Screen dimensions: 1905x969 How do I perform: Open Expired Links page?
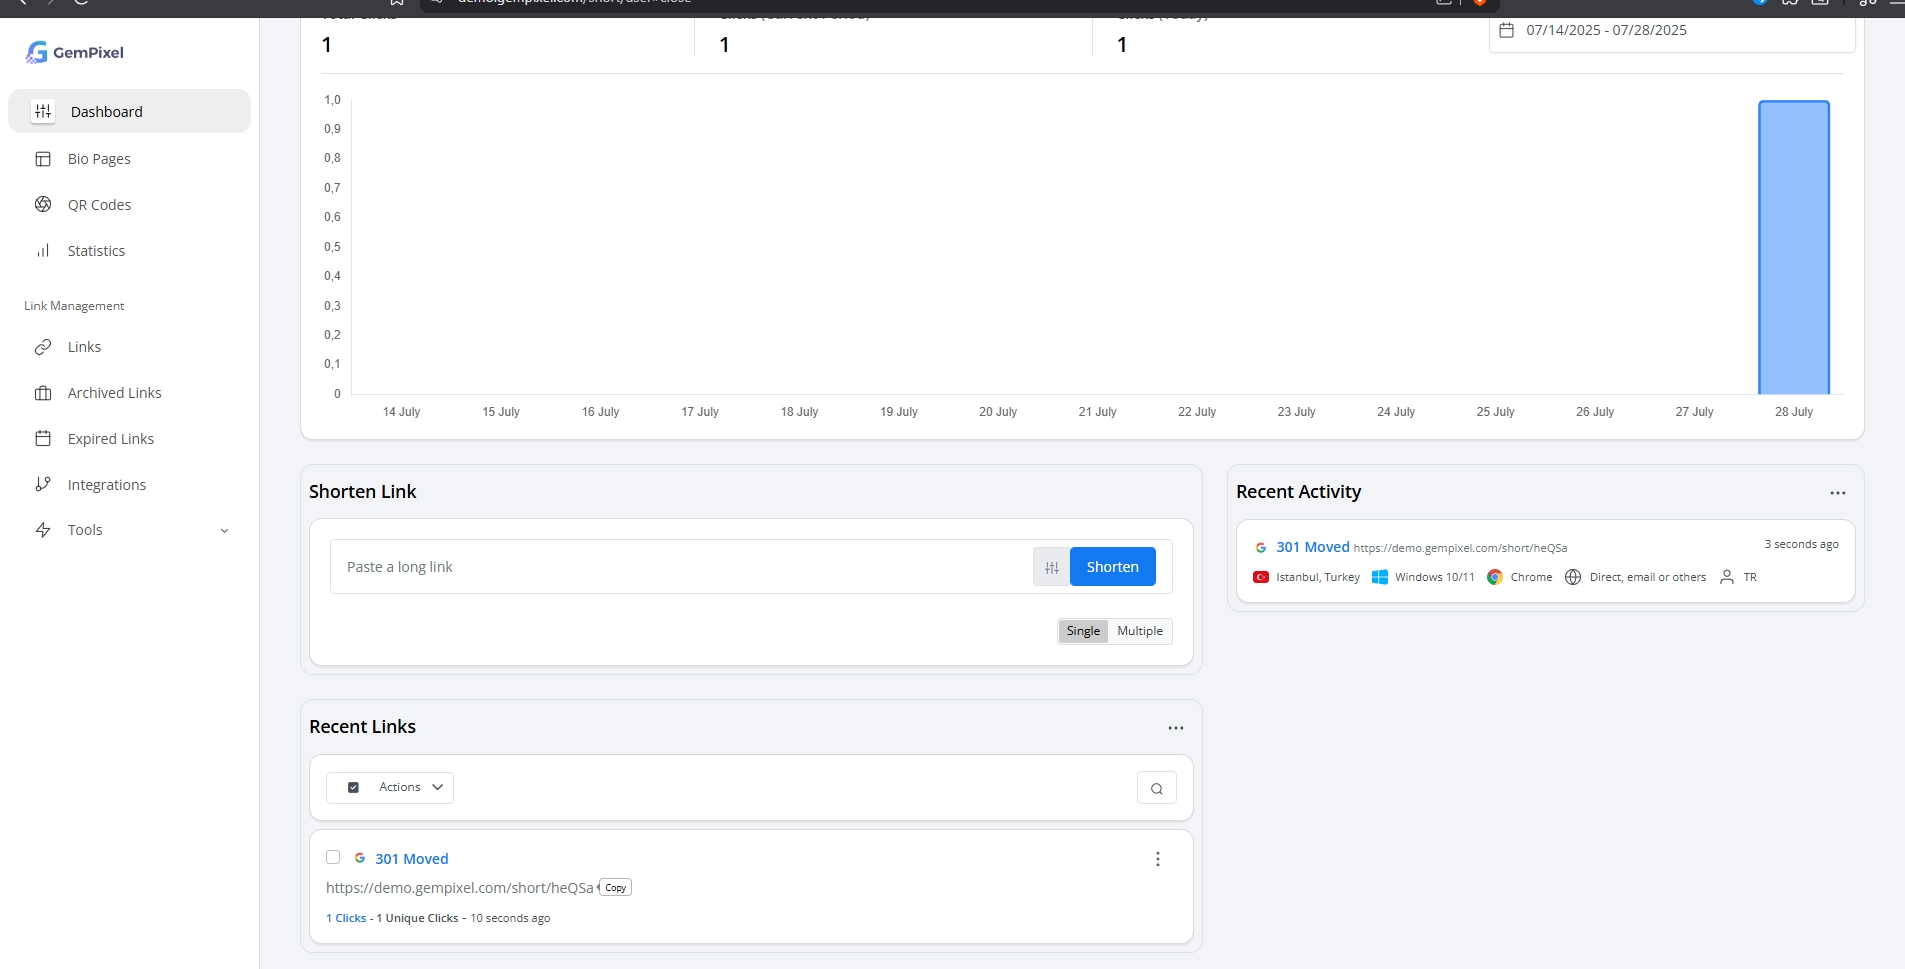pos(111,439)
